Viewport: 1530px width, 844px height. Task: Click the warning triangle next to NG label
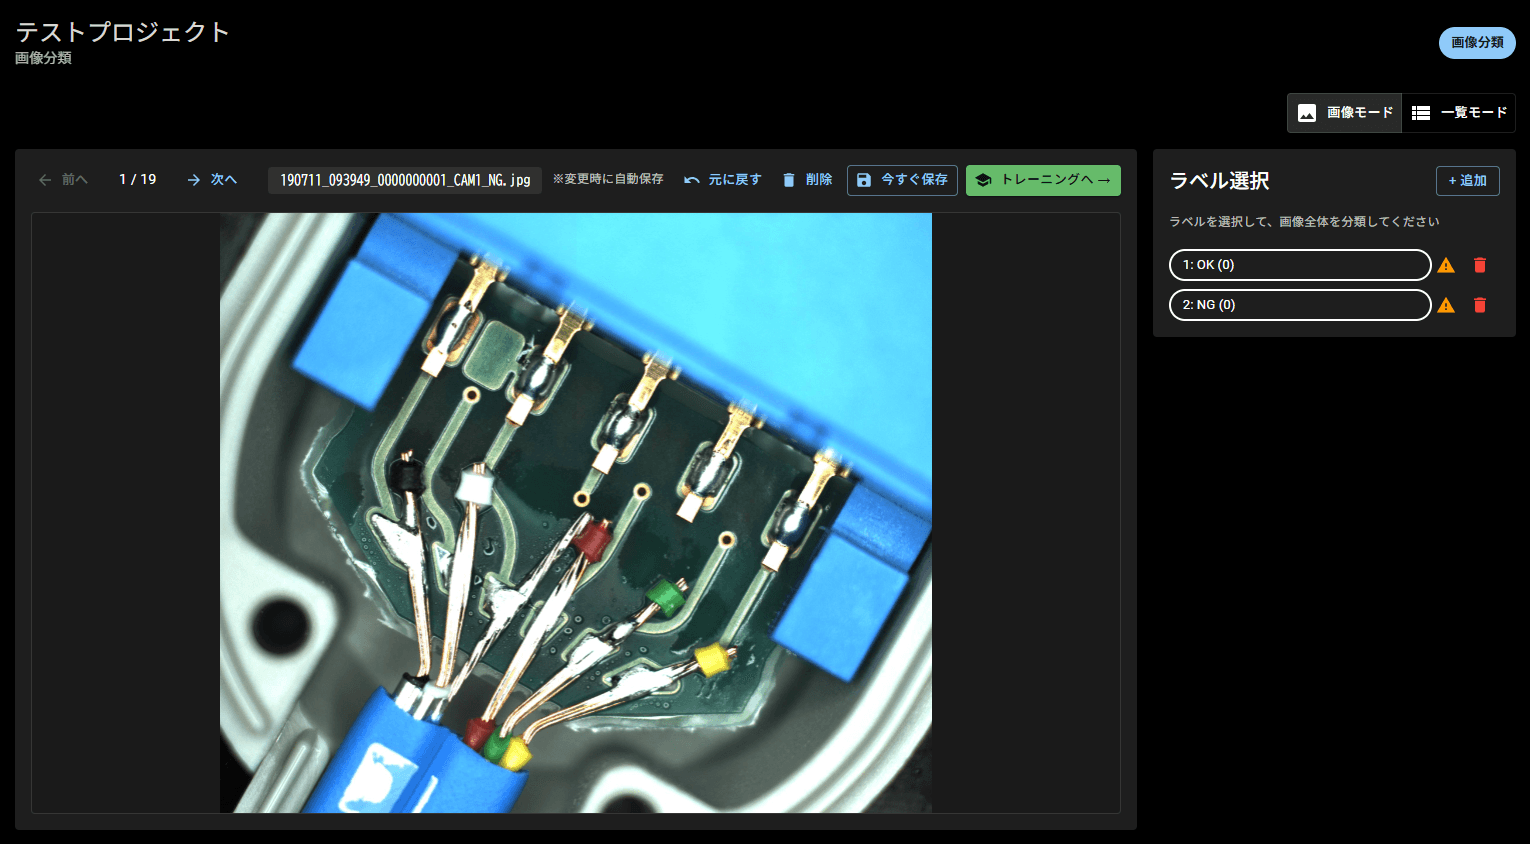tap(1446, 305)
